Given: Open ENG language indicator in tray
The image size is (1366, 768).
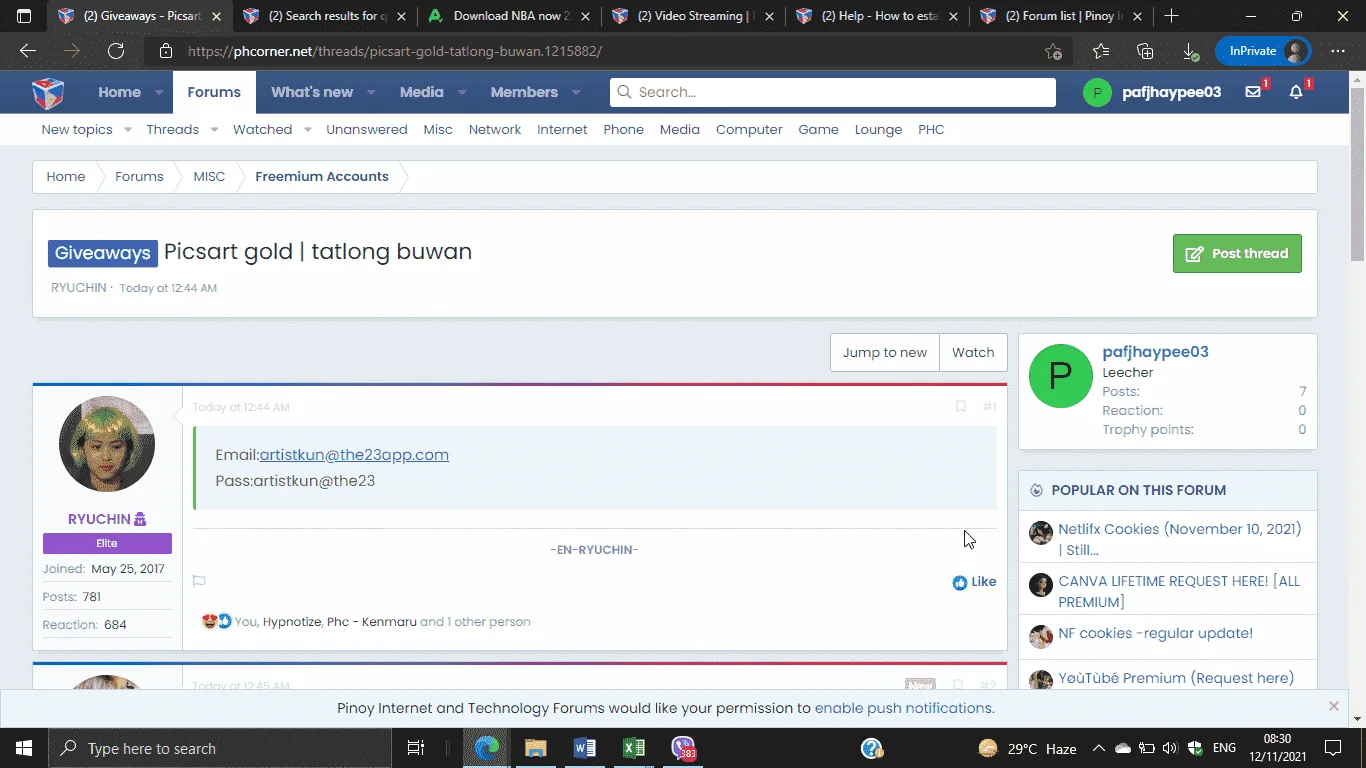Looking at the screenshot, I should coord(1224,748).
